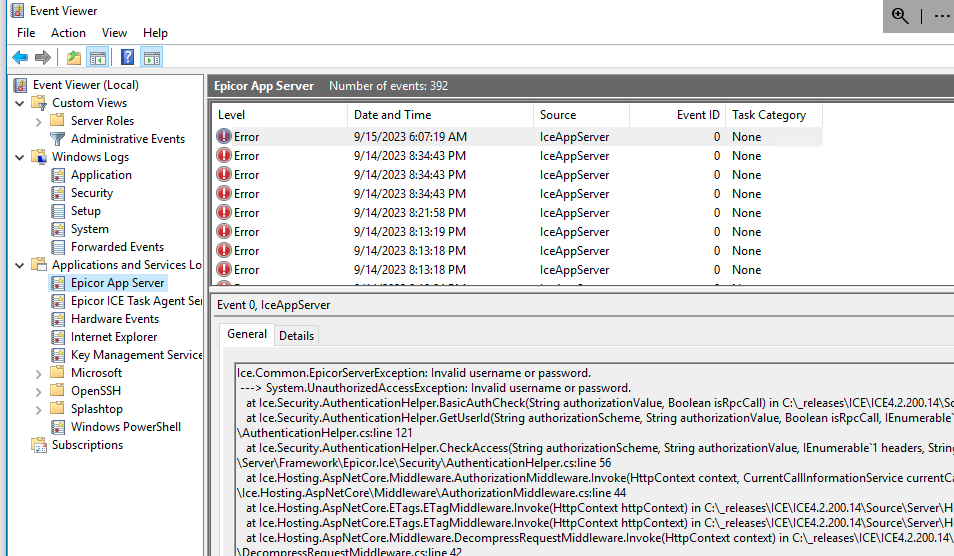954x556 pixels.
Task: Click the Subscriptions node icon
Action: (39, 445)
